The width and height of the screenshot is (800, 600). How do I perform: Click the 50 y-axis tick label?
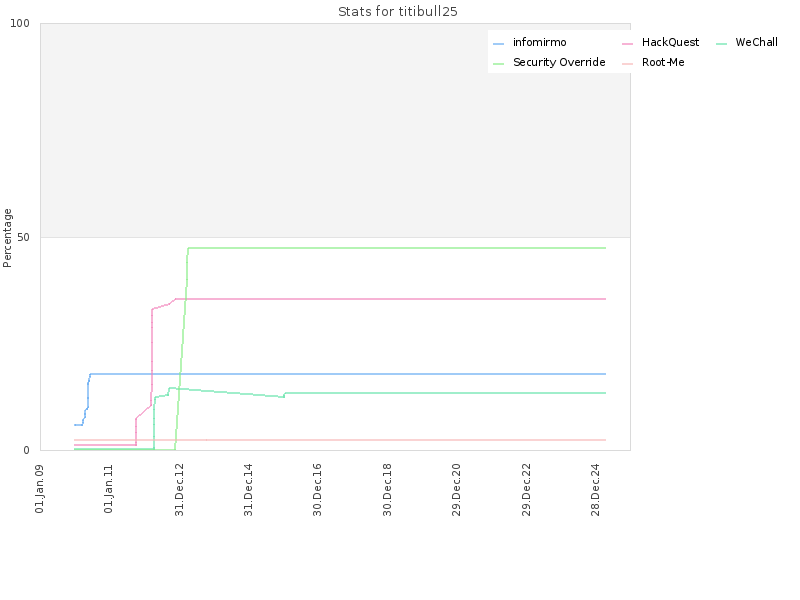23,238
